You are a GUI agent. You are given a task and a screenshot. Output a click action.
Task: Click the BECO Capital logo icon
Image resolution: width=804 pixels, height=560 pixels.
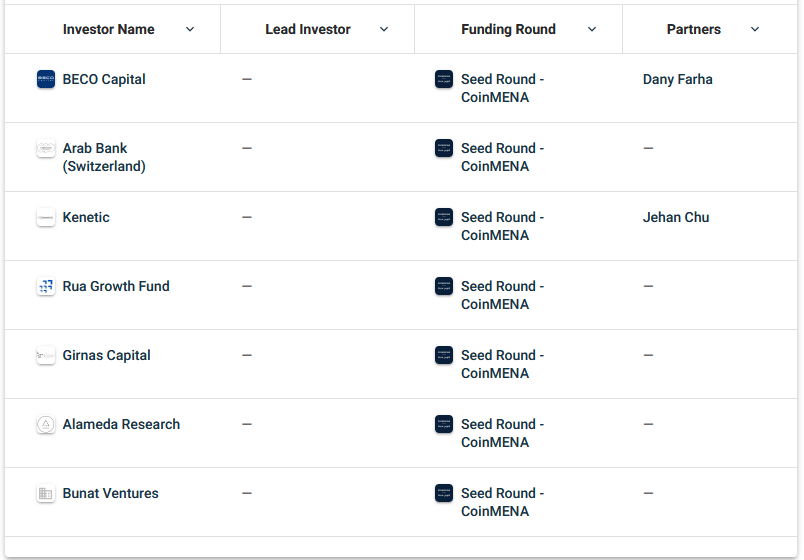click(x=46, y=79)
